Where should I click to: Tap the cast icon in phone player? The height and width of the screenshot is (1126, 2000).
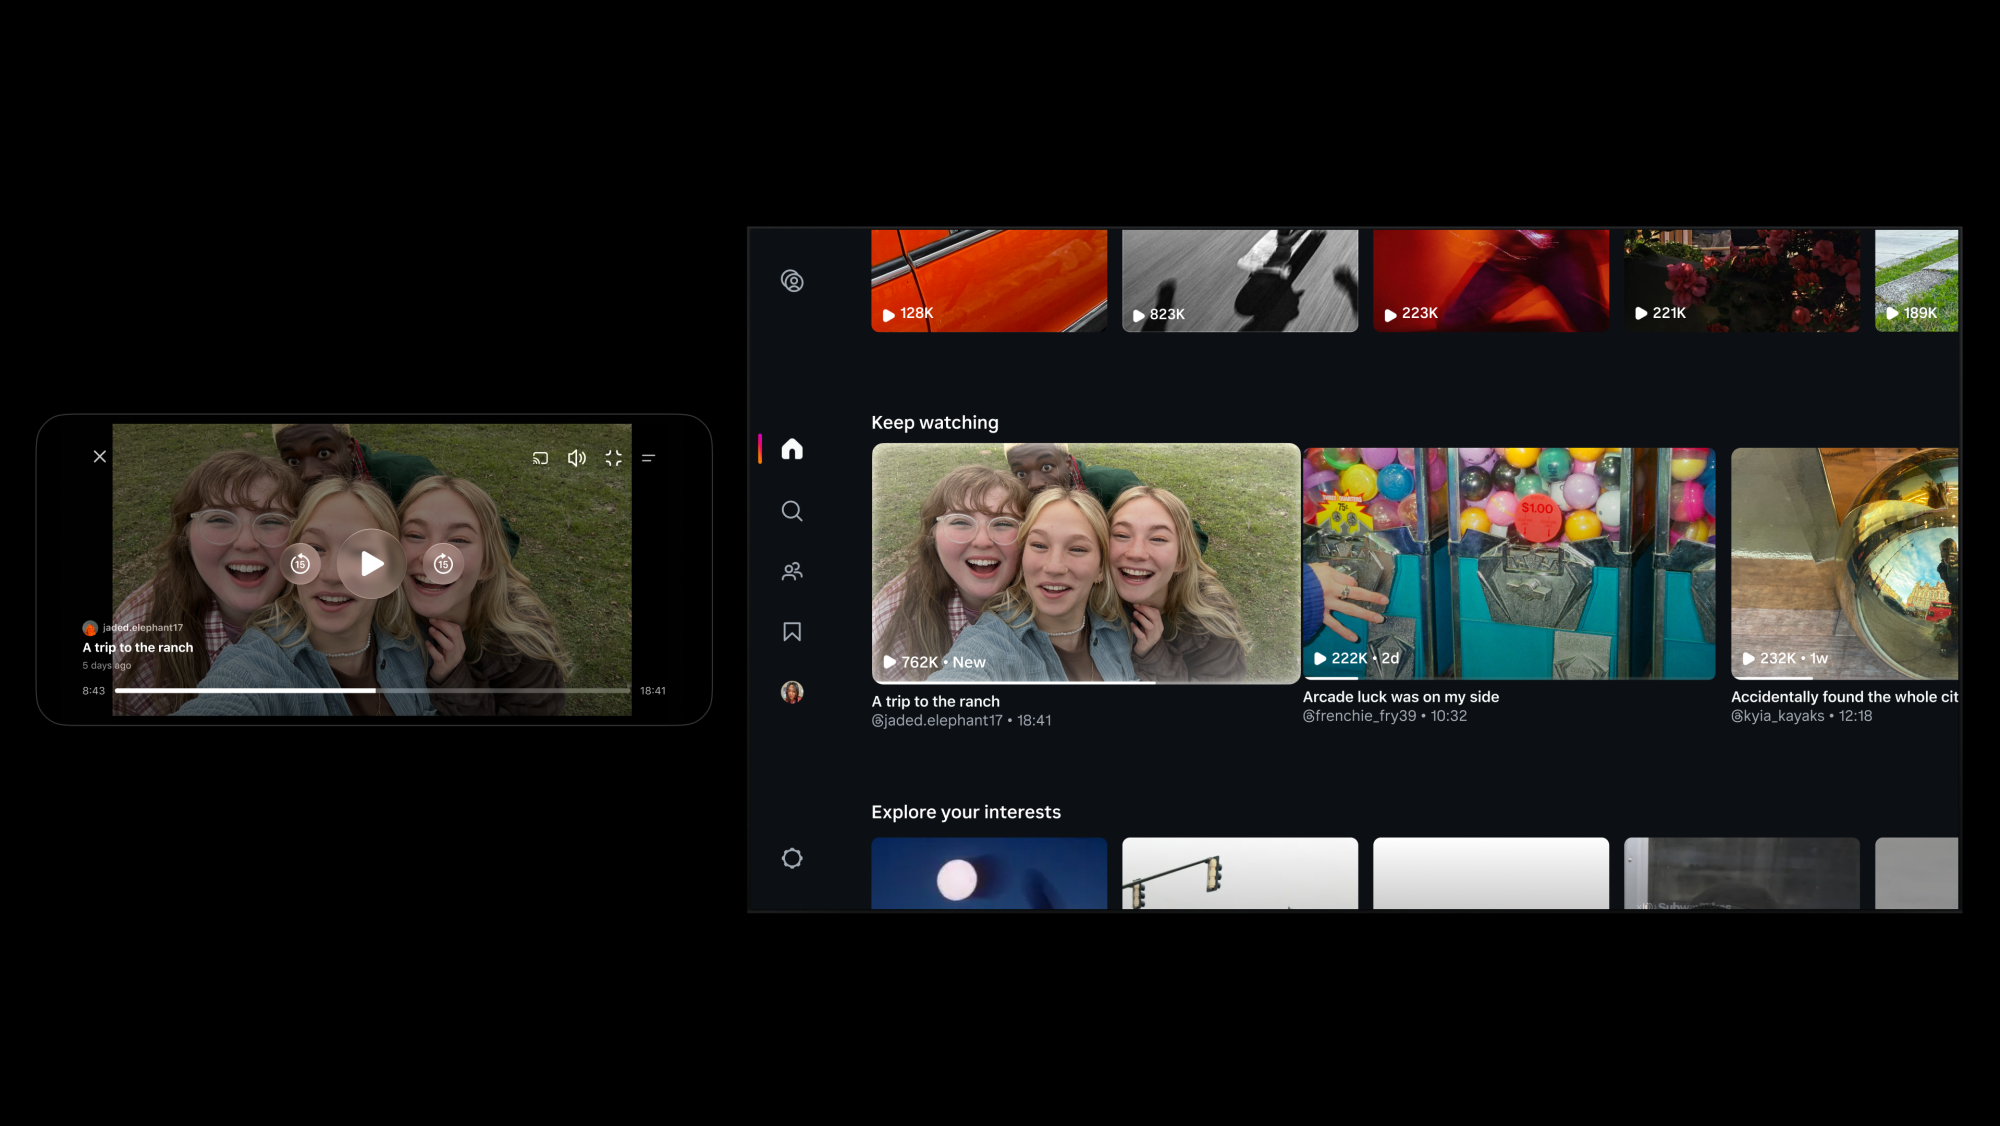click(x=540, y=458)
